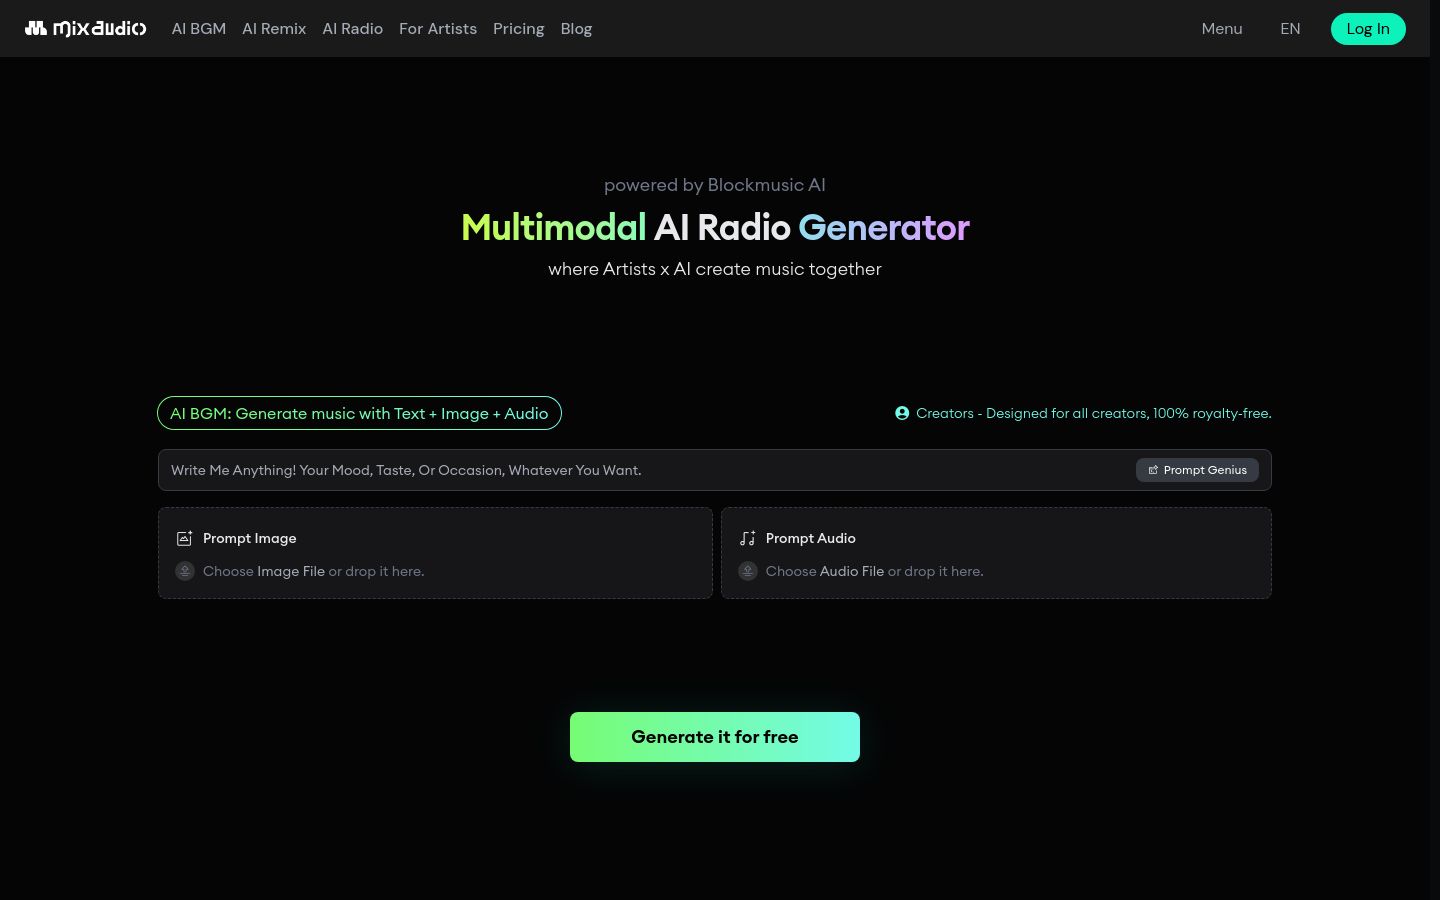Image resolution: width=1440 pixels, height=900 pixels.
Task: Open AI Radio in navigation
Action: coord(353,28)
